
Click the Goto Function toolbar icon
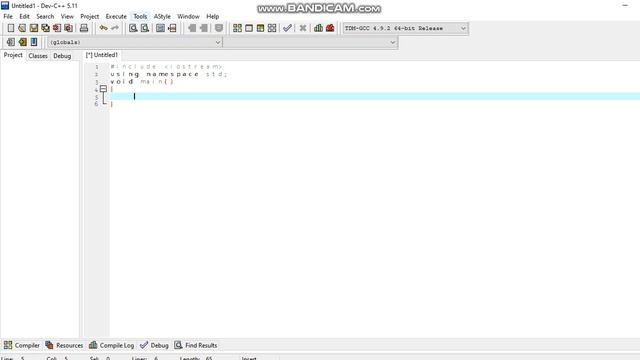tap(160, 28)
